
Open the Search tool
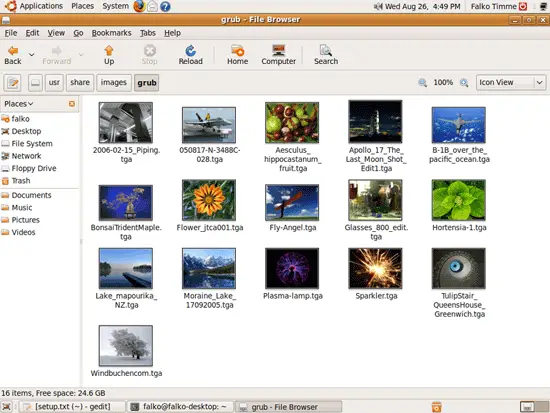pyautogui.click(x=326, y=55)
